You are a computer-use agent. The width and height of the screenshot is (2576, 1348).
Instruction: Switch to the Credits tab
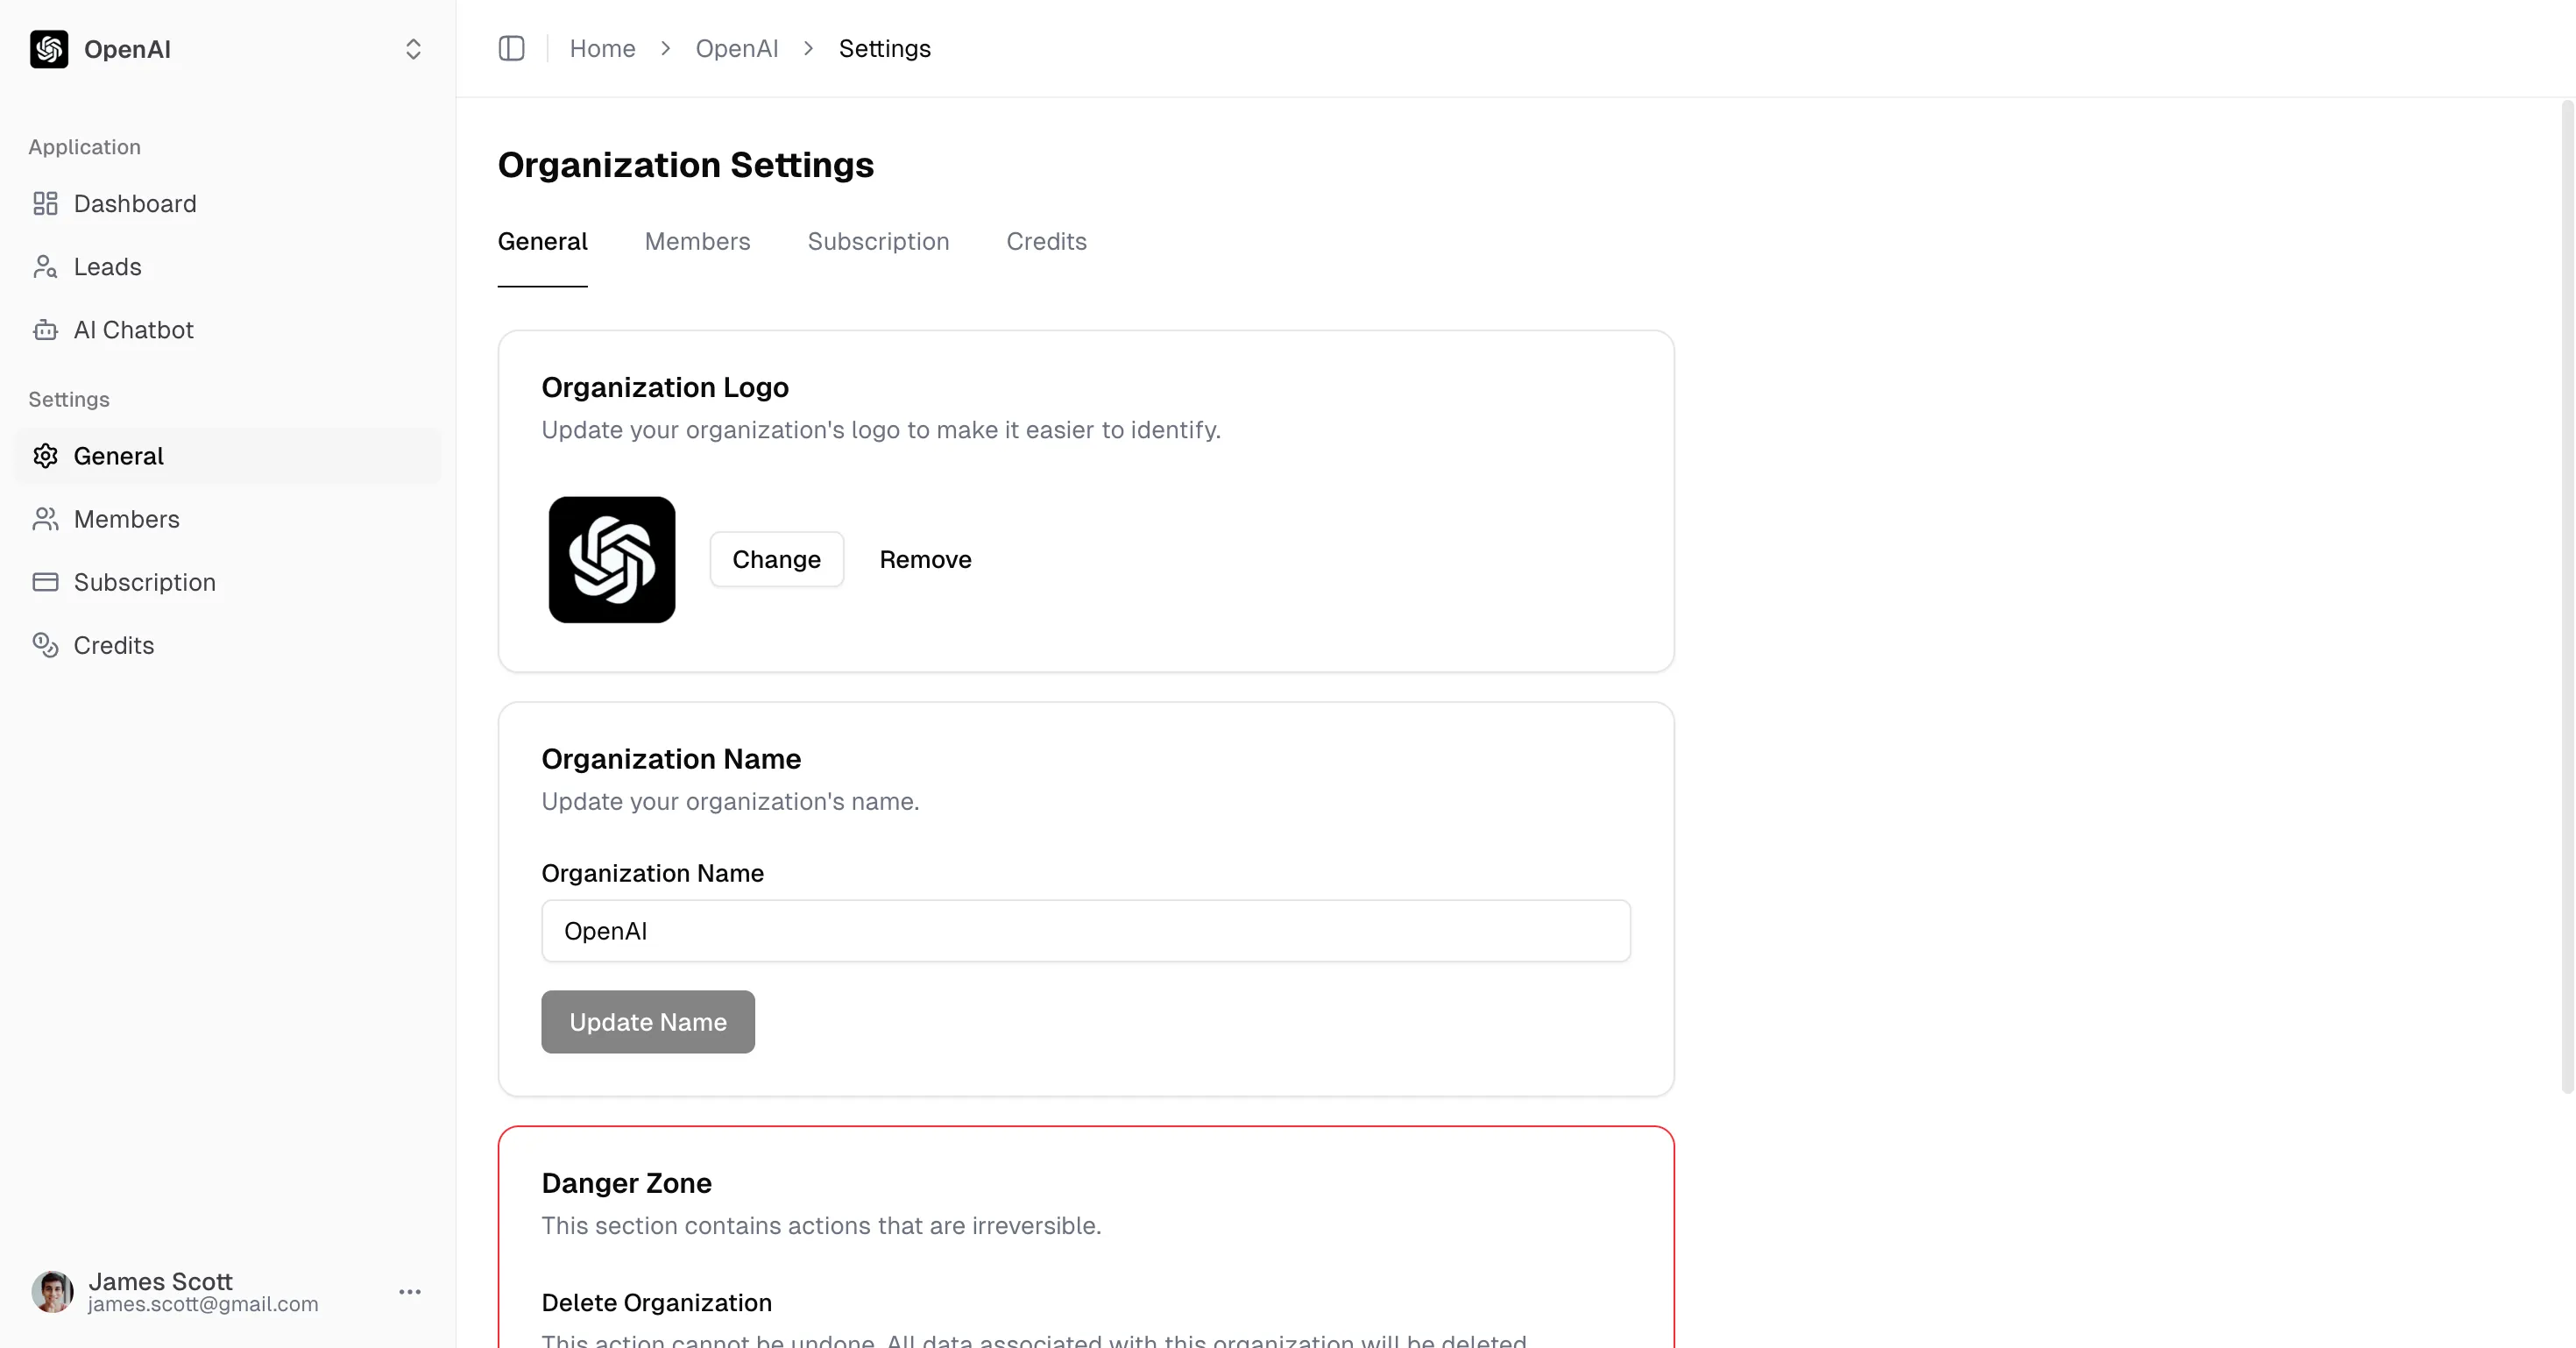click(1046, 242)
